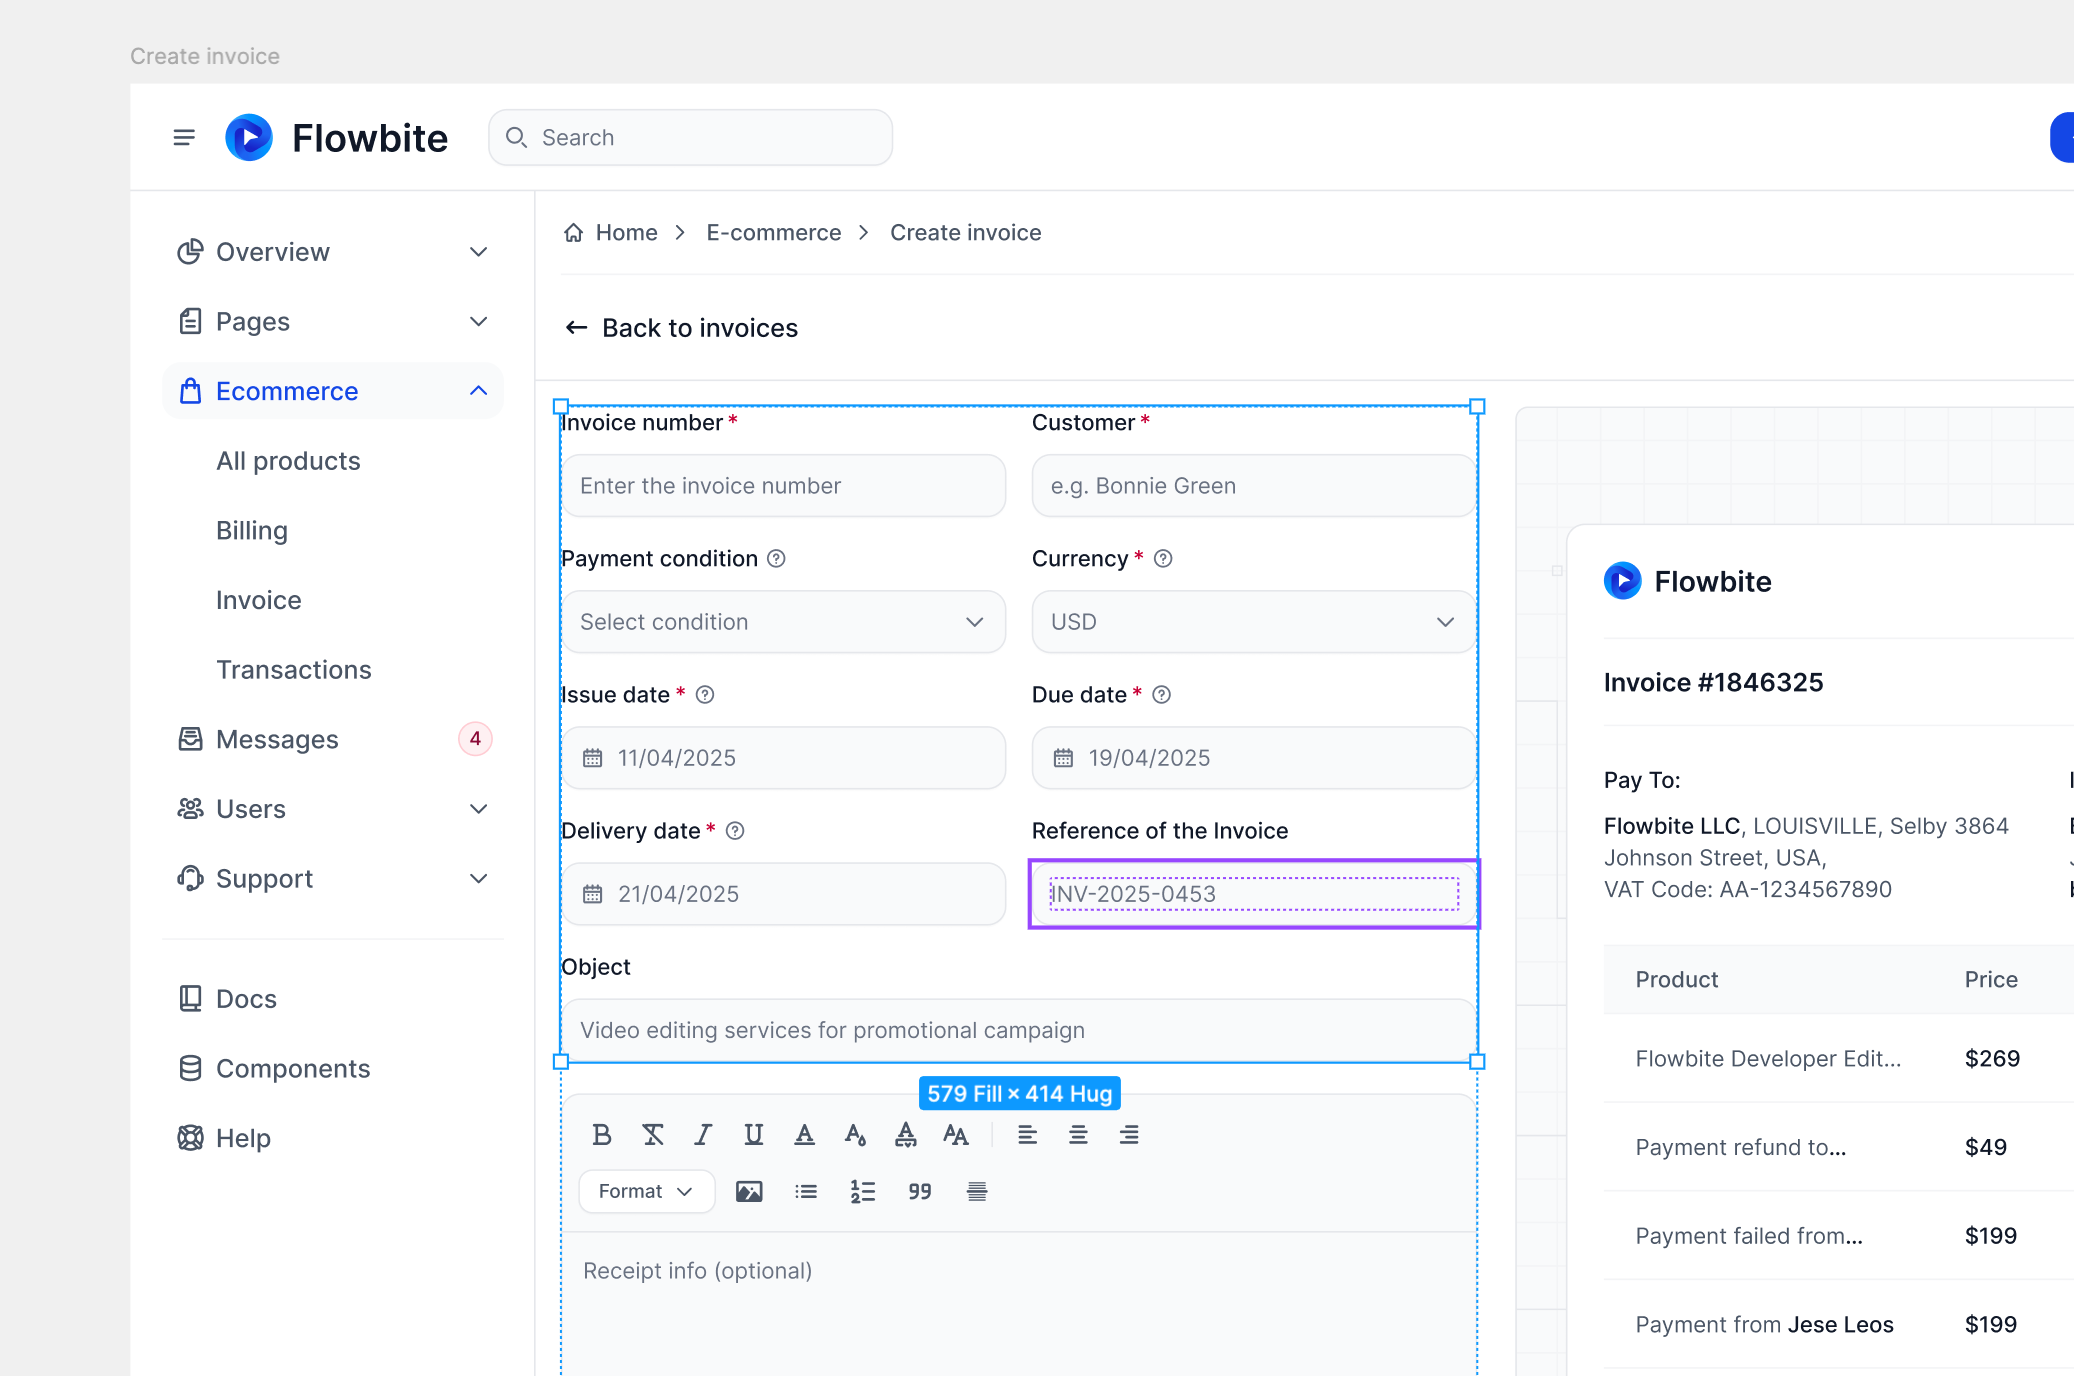2074x1376 pixels.
Task: Align receipt text to the right
Action: pos(1128,1134)
